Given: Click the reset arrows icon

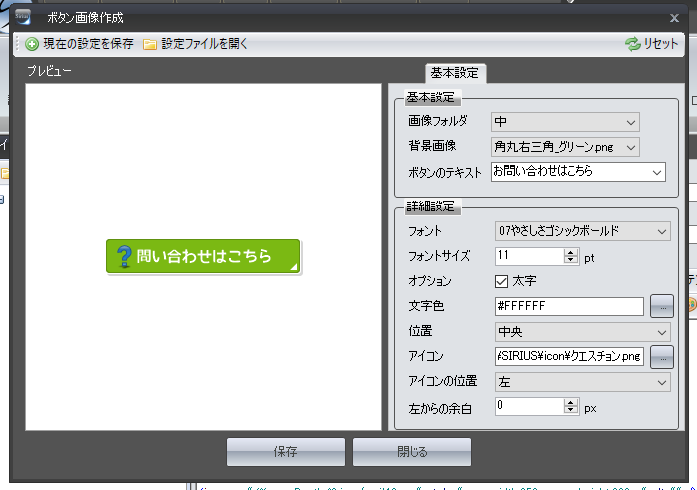Looking at the screenshot, I should point(632,44).
